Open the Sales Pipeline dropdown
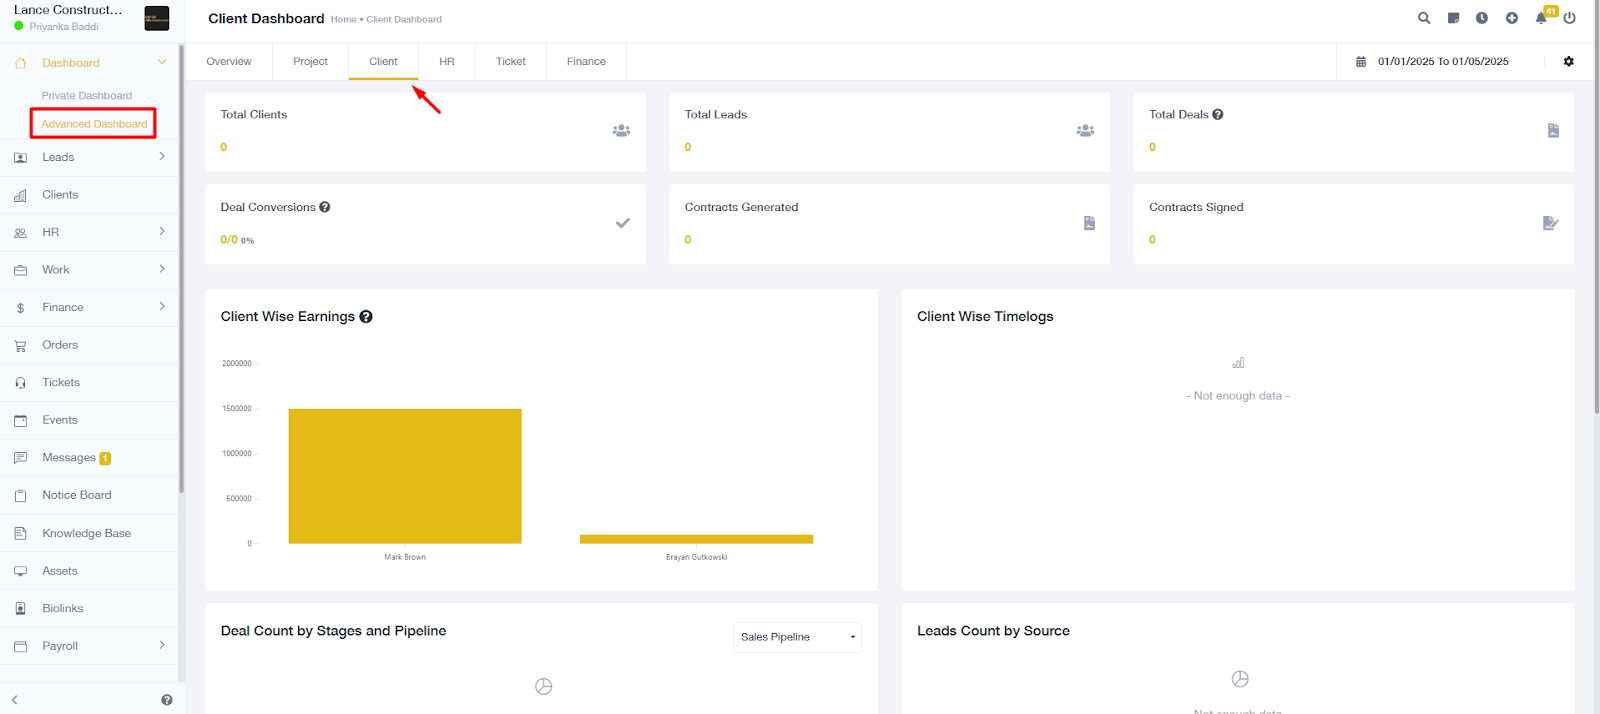 tap(798, 637)
